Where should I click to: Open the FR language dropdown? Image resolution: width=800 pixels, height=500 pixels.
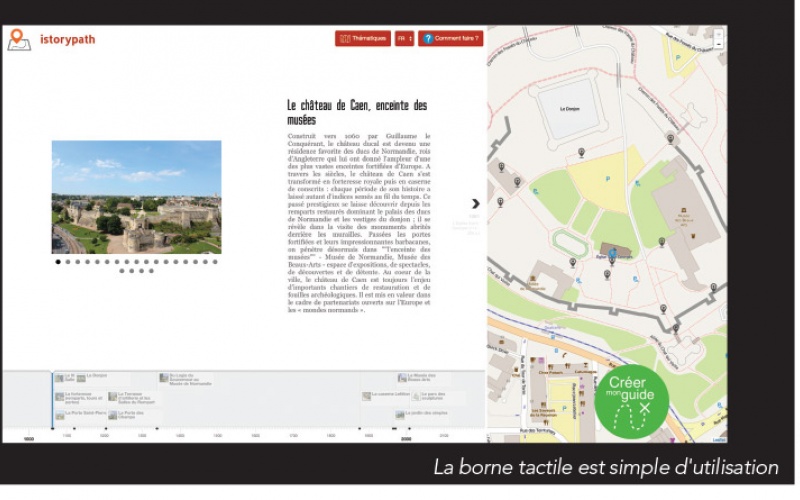click(404, 39)
